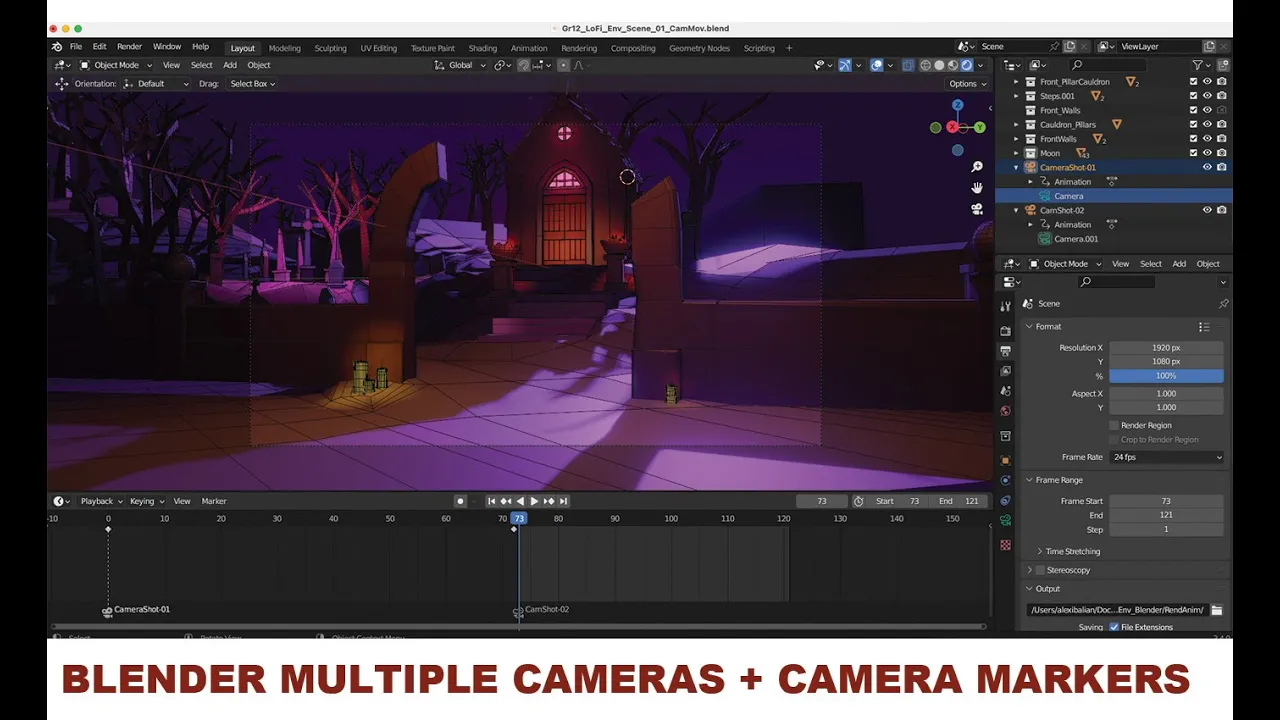This screenshot has width=1280, height=720.
Task: Open the Tool properties tab icon
Action: point(1005,306)
